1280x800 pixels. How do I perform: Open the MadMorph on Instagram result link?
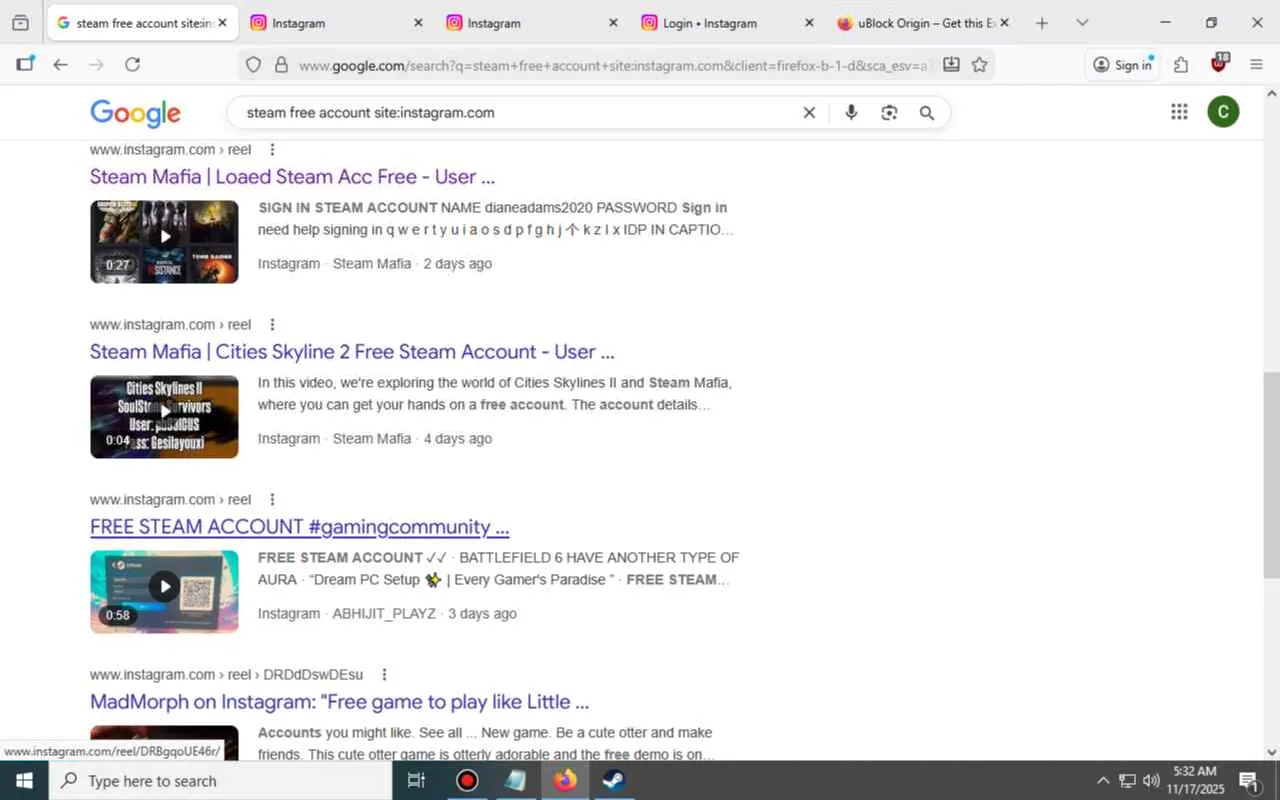[x=339, y=702]
